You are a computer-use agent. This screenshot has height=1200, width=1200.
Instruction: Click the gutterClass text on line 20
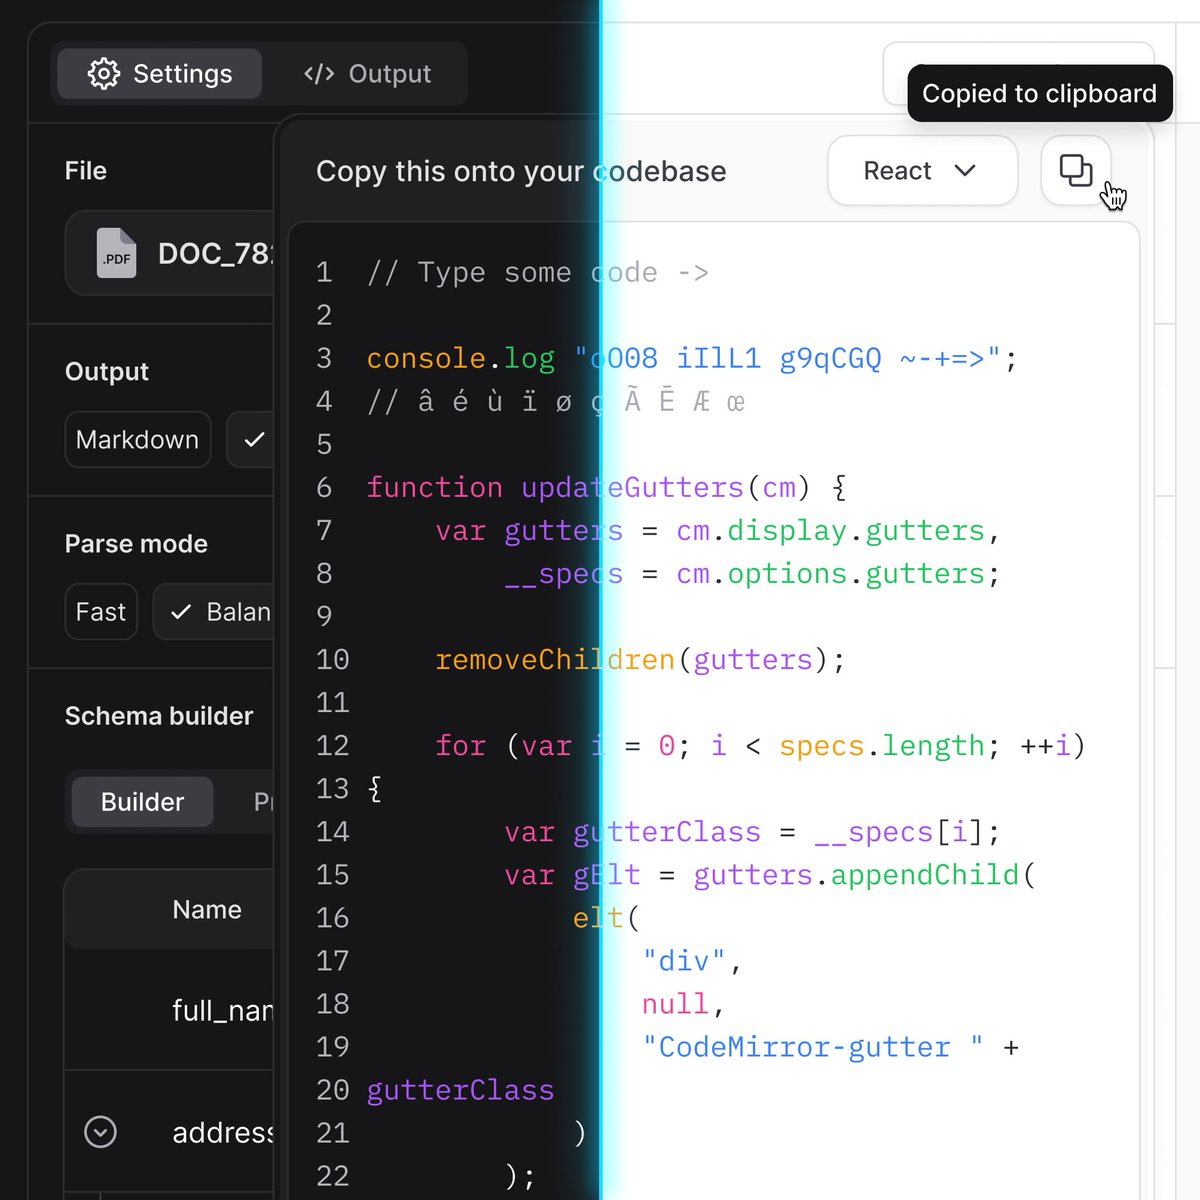[460, 1090]
